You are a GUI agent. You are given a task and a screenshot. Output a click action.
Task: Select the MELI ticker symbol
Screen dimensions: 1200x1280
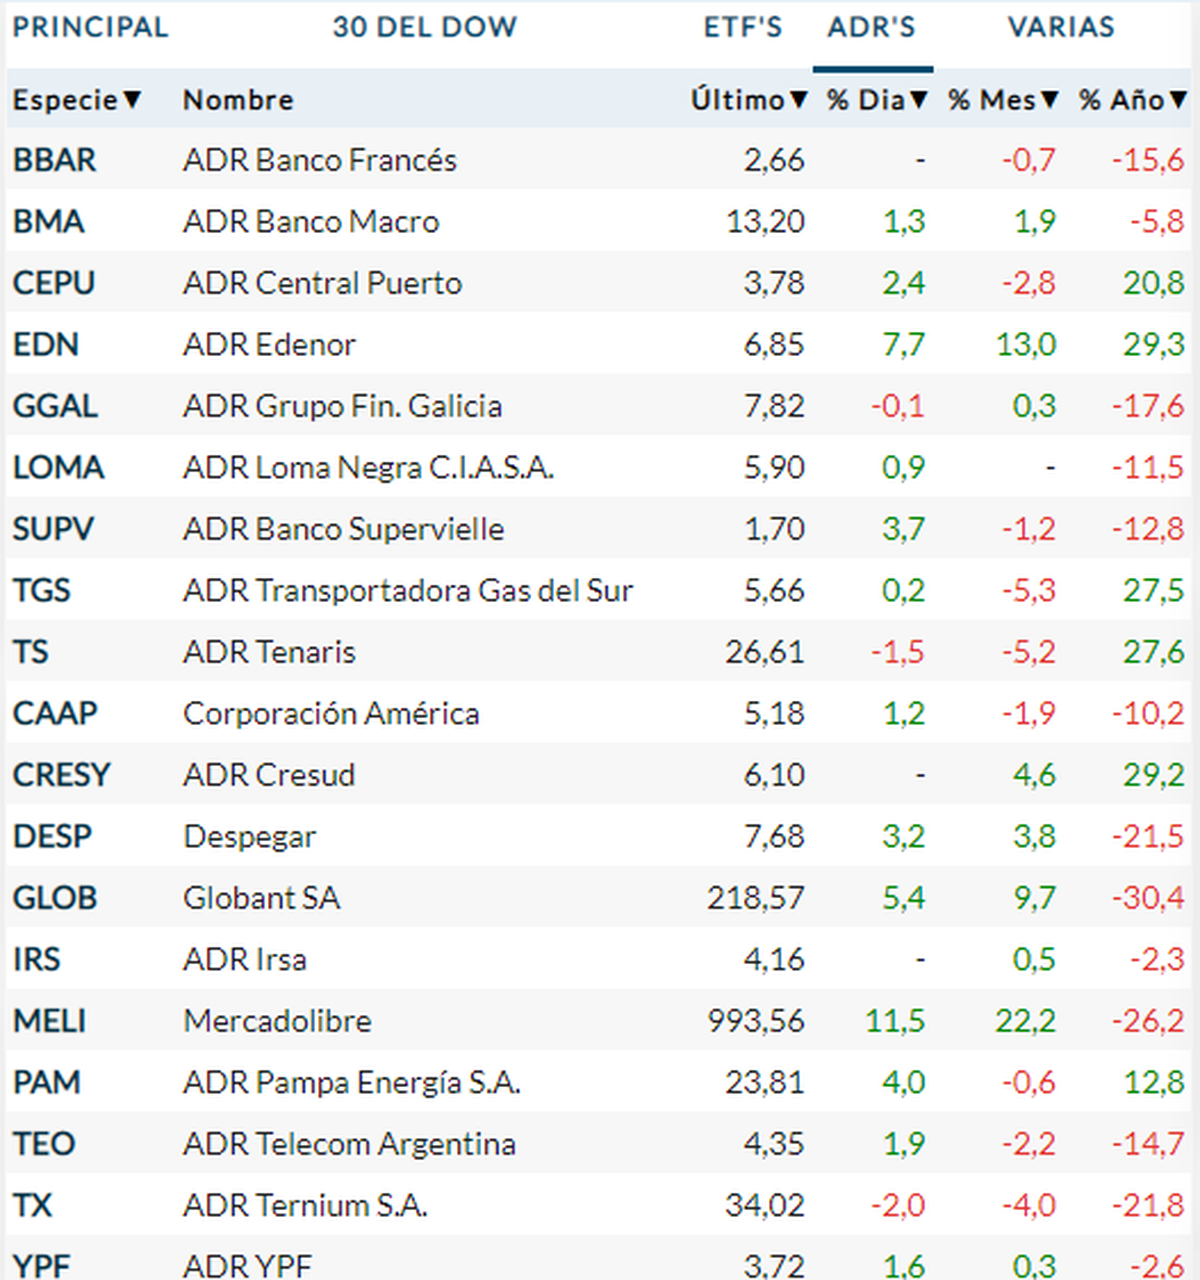[x=49, y=1021]
